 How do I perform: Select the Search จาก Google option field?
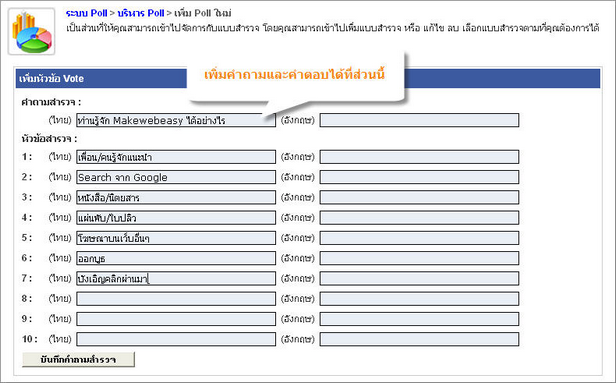[x=176, y=177]
